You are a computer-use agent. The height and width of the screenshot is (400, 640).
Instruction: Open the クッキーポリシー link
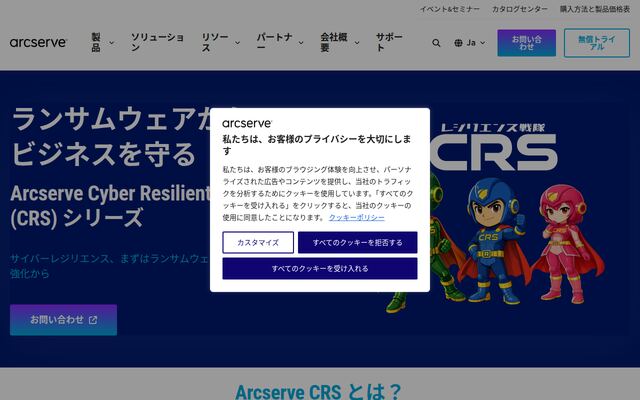[x=357, y=218]
